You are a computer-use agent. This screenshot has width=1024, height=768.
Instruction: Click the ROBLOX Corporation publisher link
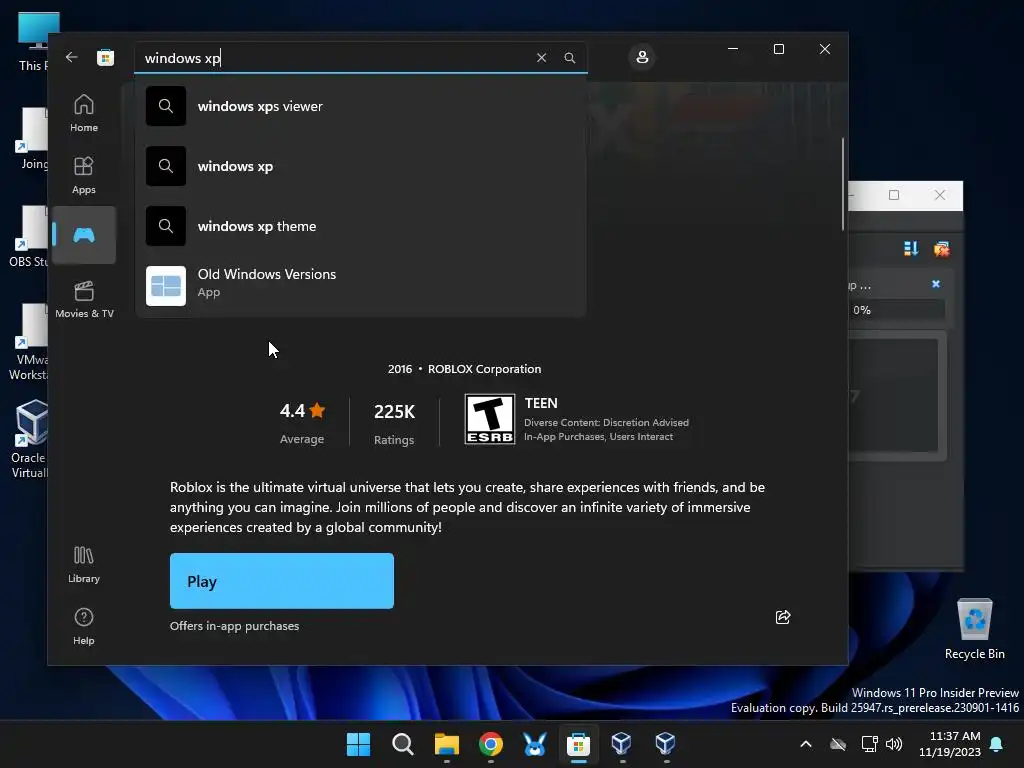[484, 369]
